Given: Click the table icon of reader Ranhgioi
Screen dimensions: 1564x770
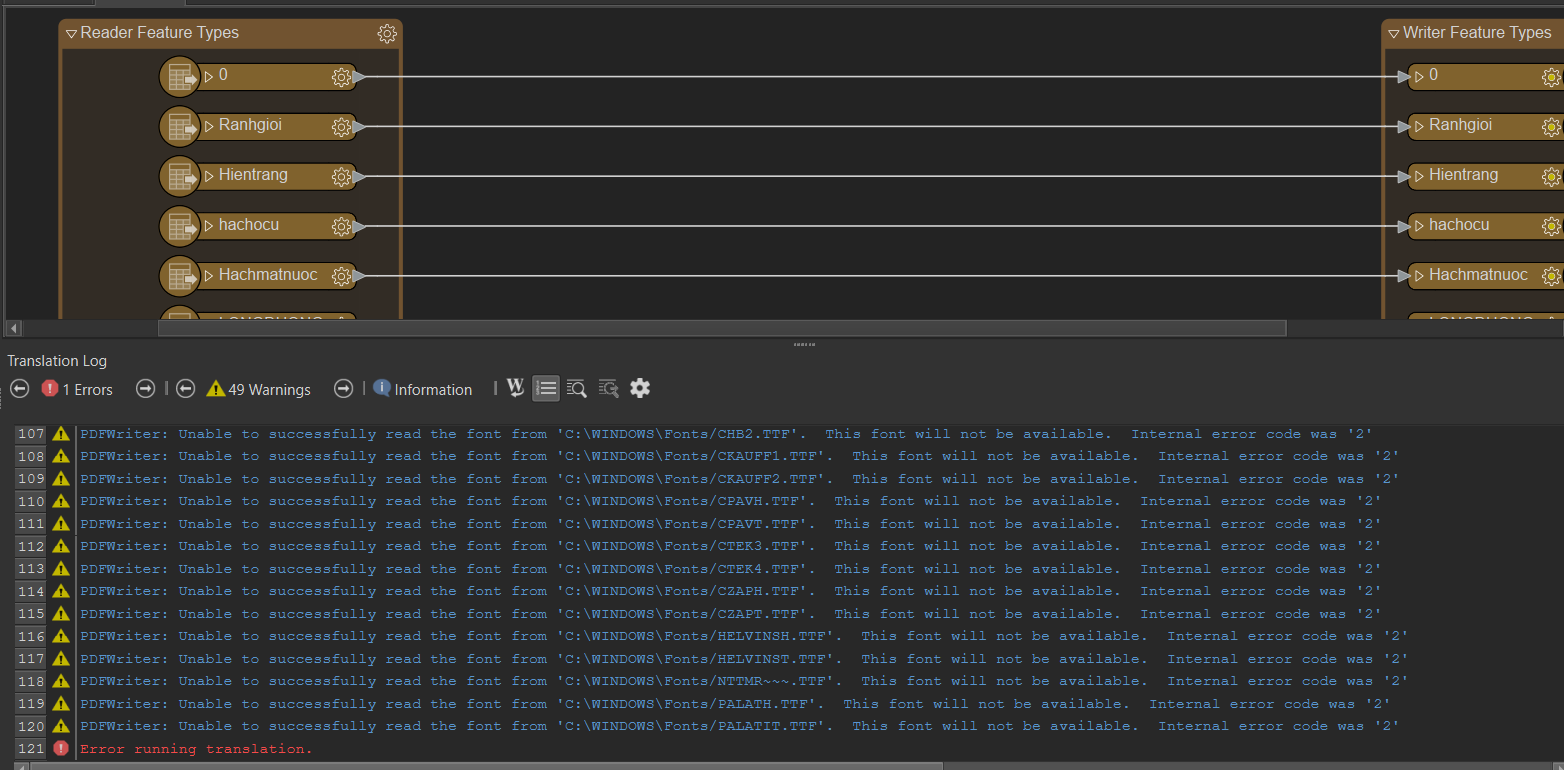Looking at the screenshot, I should (180, 127).
